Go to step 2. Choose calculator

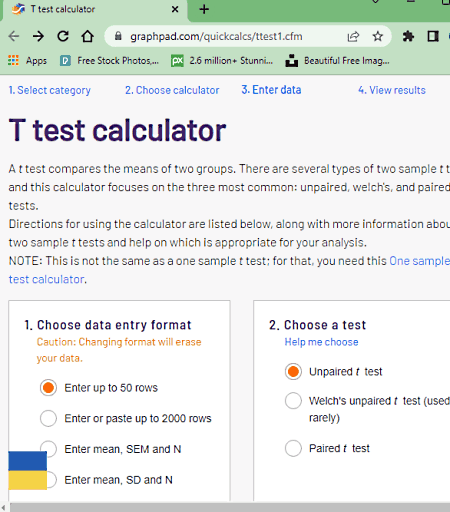coord(172,90)
